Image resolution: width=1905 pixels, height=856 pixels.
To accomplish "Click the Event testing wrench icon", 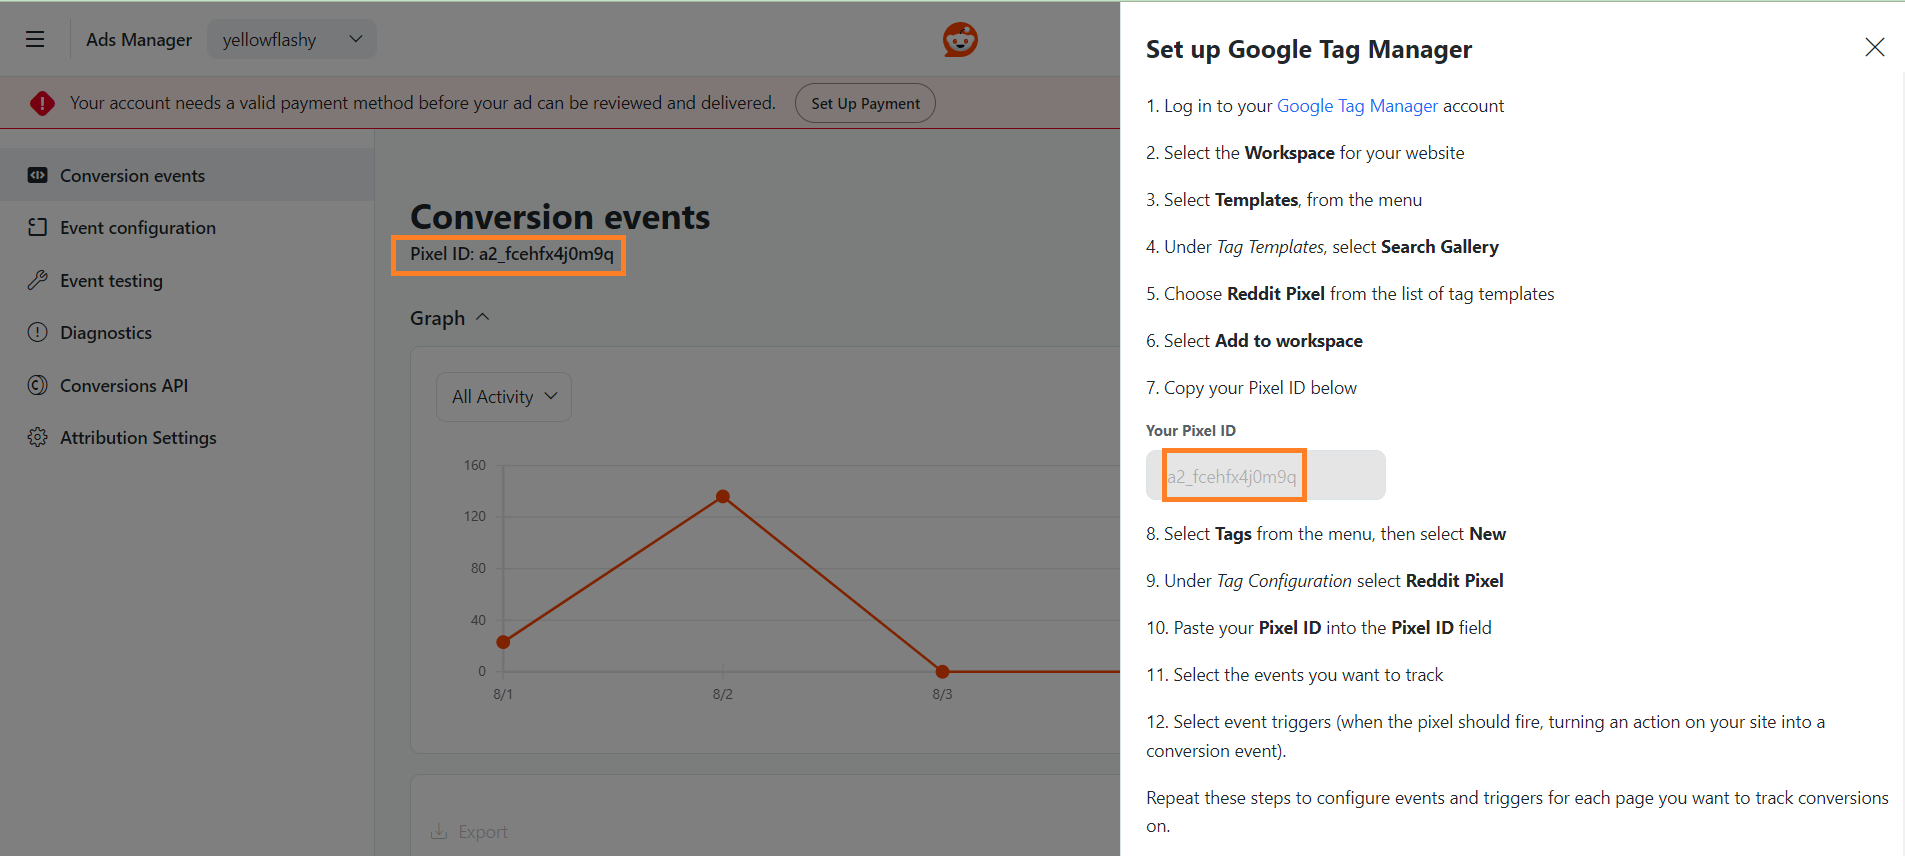I will pyautogui.click(x=38, y=280).
